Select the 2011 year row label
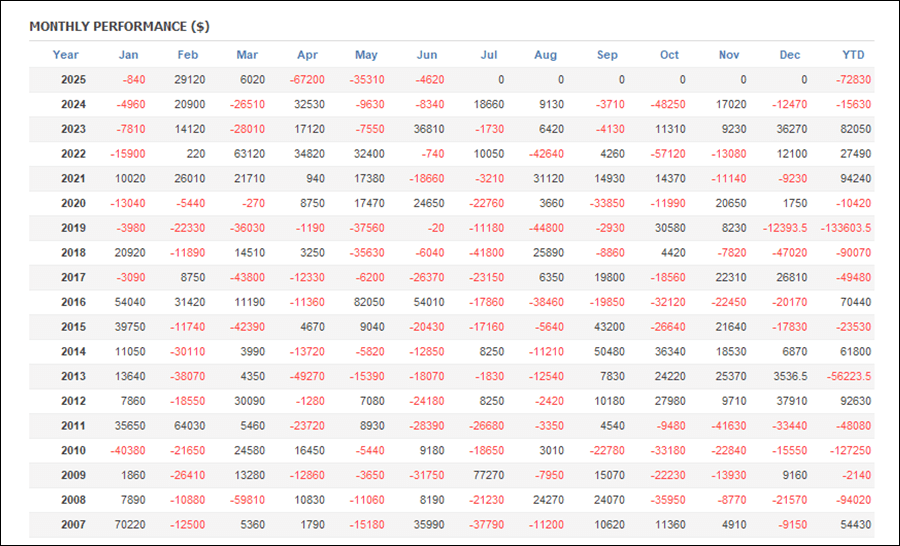This screenshot has height=546, width=900. (73, 425)
